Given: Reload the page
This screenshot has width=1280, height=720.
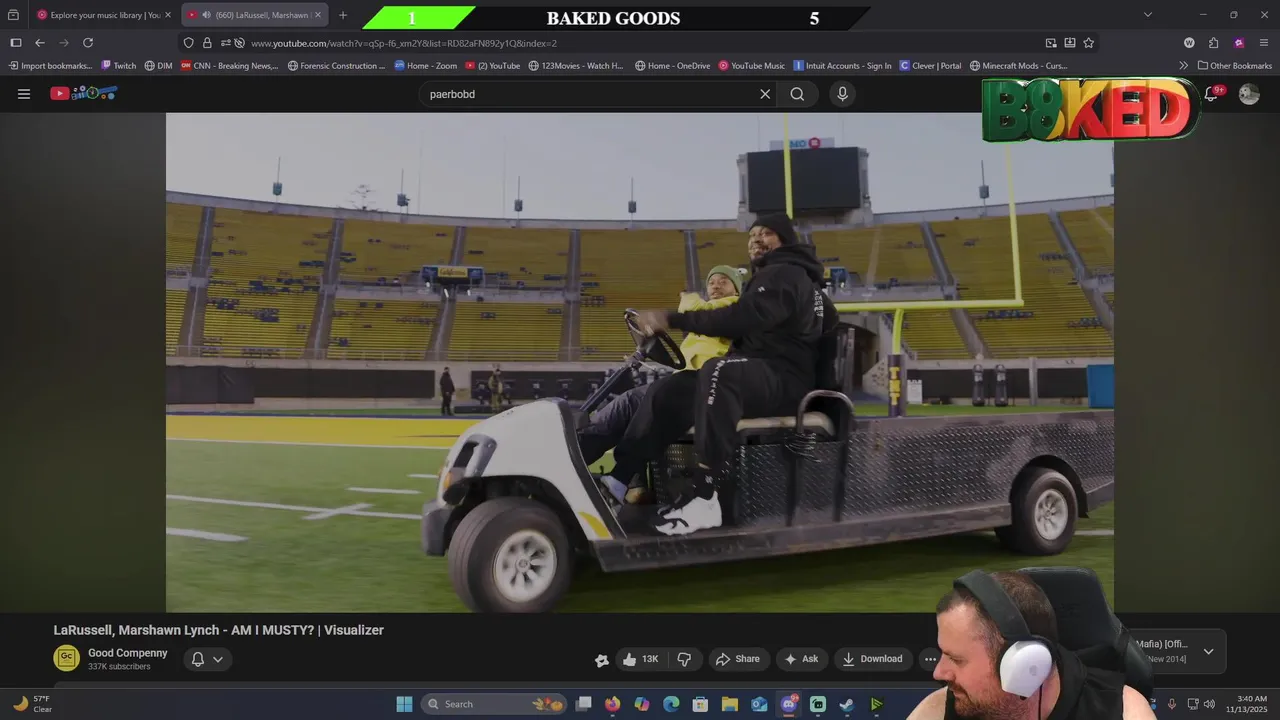Looking at the screenshot, I should pyautogui.click(x=88, y=43).
